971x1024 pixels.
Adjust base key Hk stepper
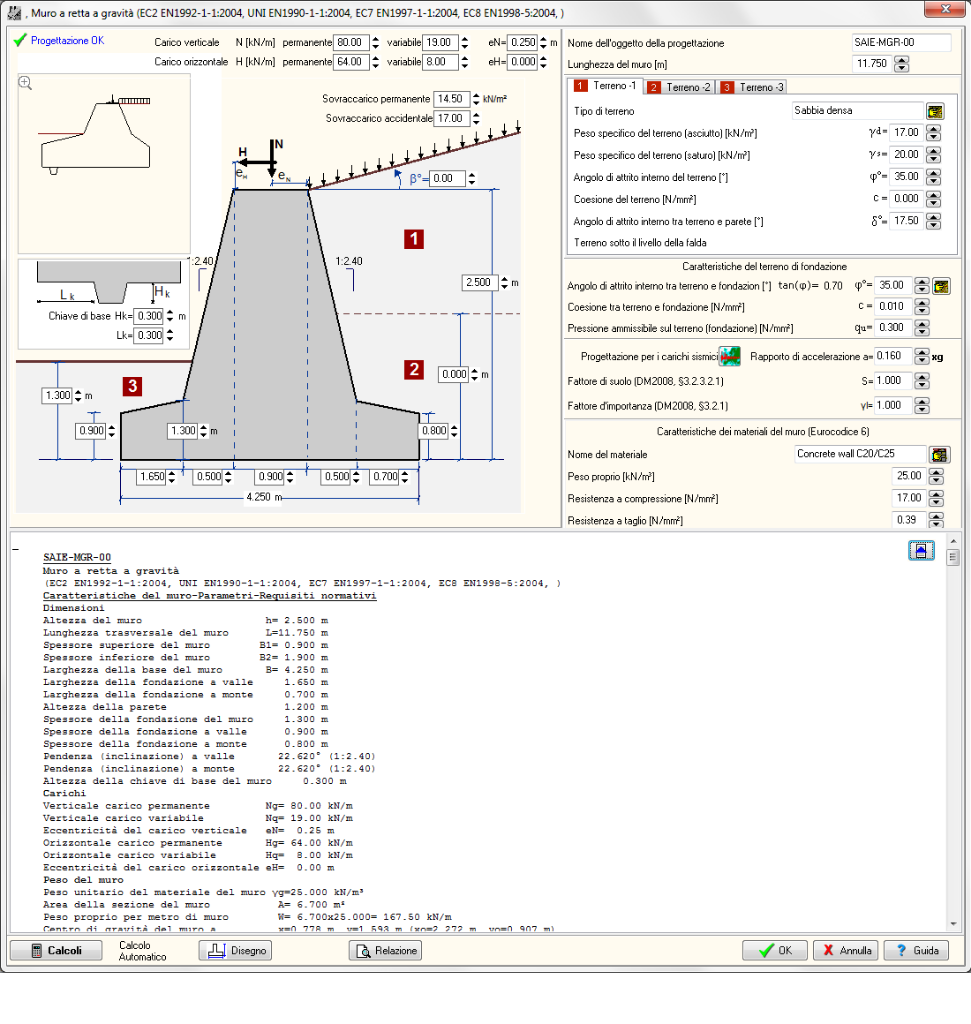[x=170, y=316]
